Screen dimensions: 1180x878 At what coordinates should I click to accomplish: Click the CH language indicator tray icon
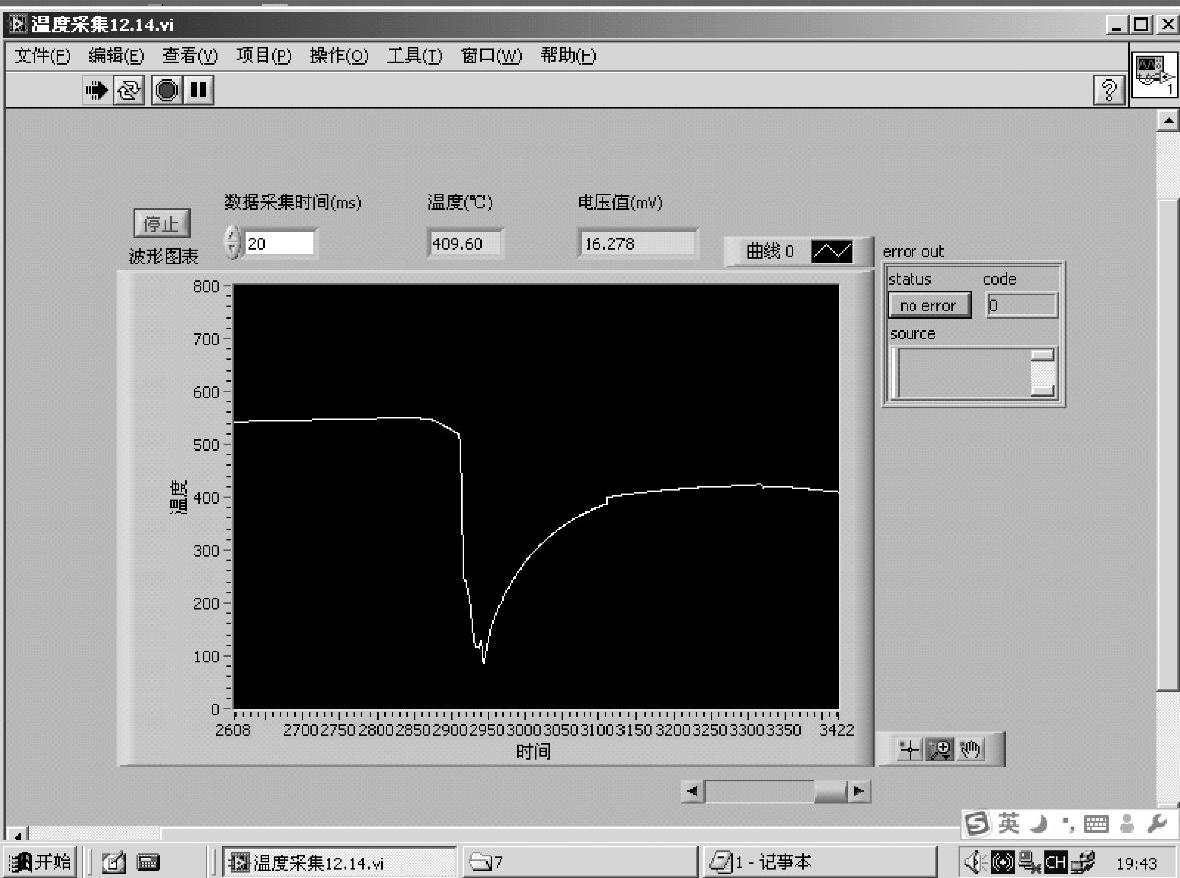pyautogui.click(x=1055, y=862)
